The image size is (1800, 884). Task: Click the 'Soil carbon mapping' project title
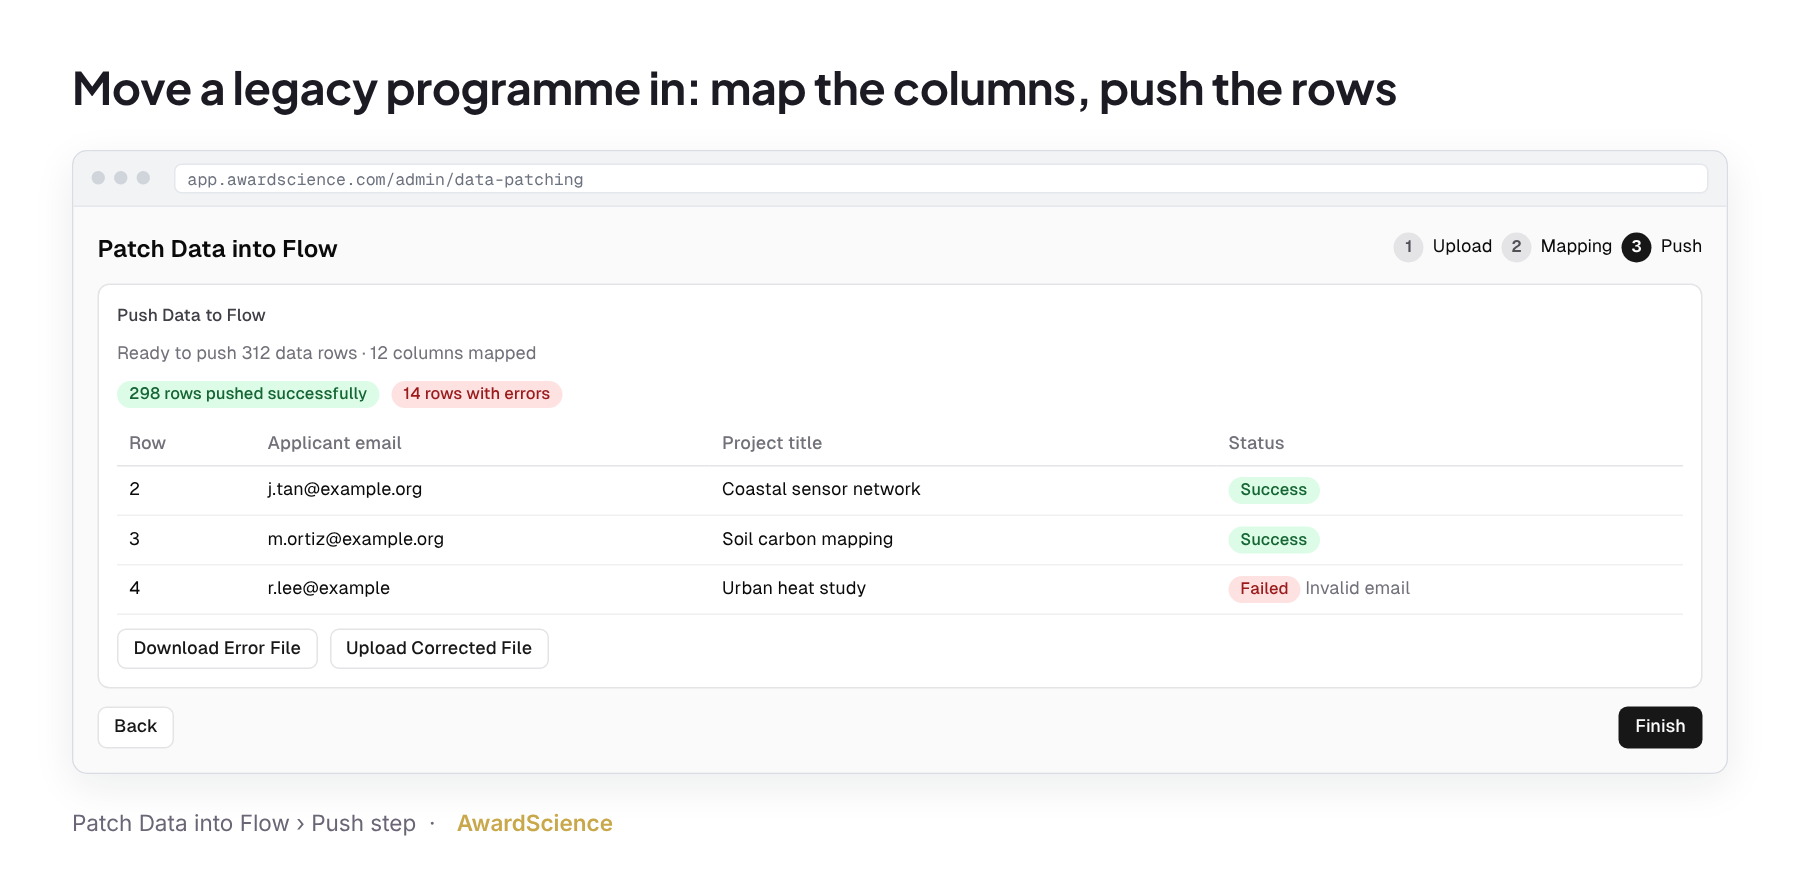click(807, 539)
